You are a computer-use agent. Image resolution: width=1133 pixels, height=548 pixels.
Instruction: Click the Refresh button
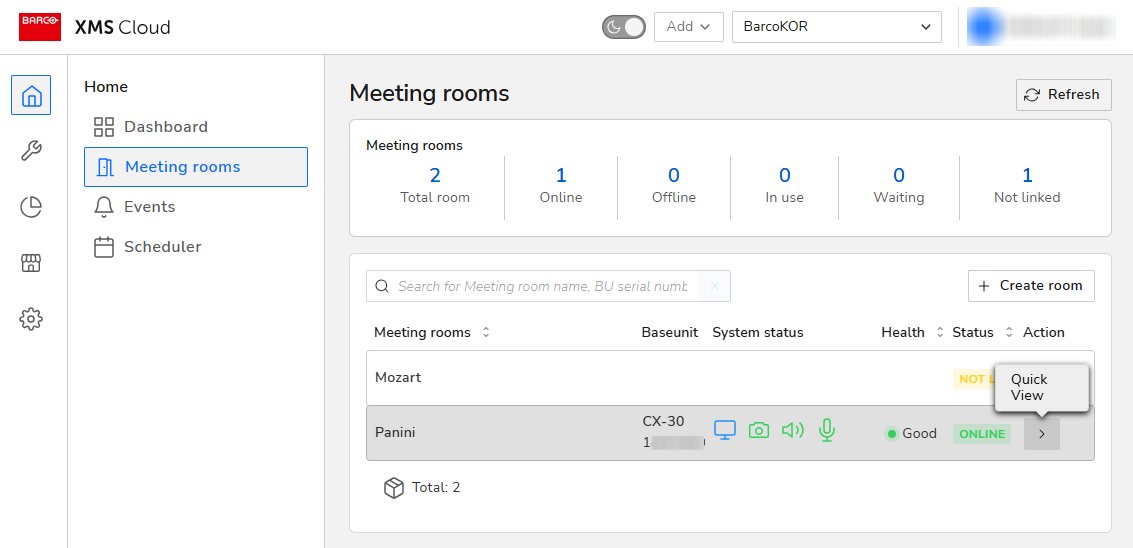tap(1063, 94)
